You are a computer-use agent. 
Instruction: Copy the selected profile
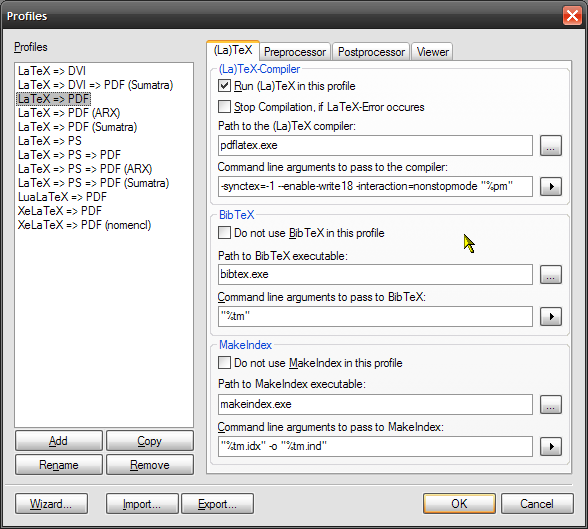(150, 441)
